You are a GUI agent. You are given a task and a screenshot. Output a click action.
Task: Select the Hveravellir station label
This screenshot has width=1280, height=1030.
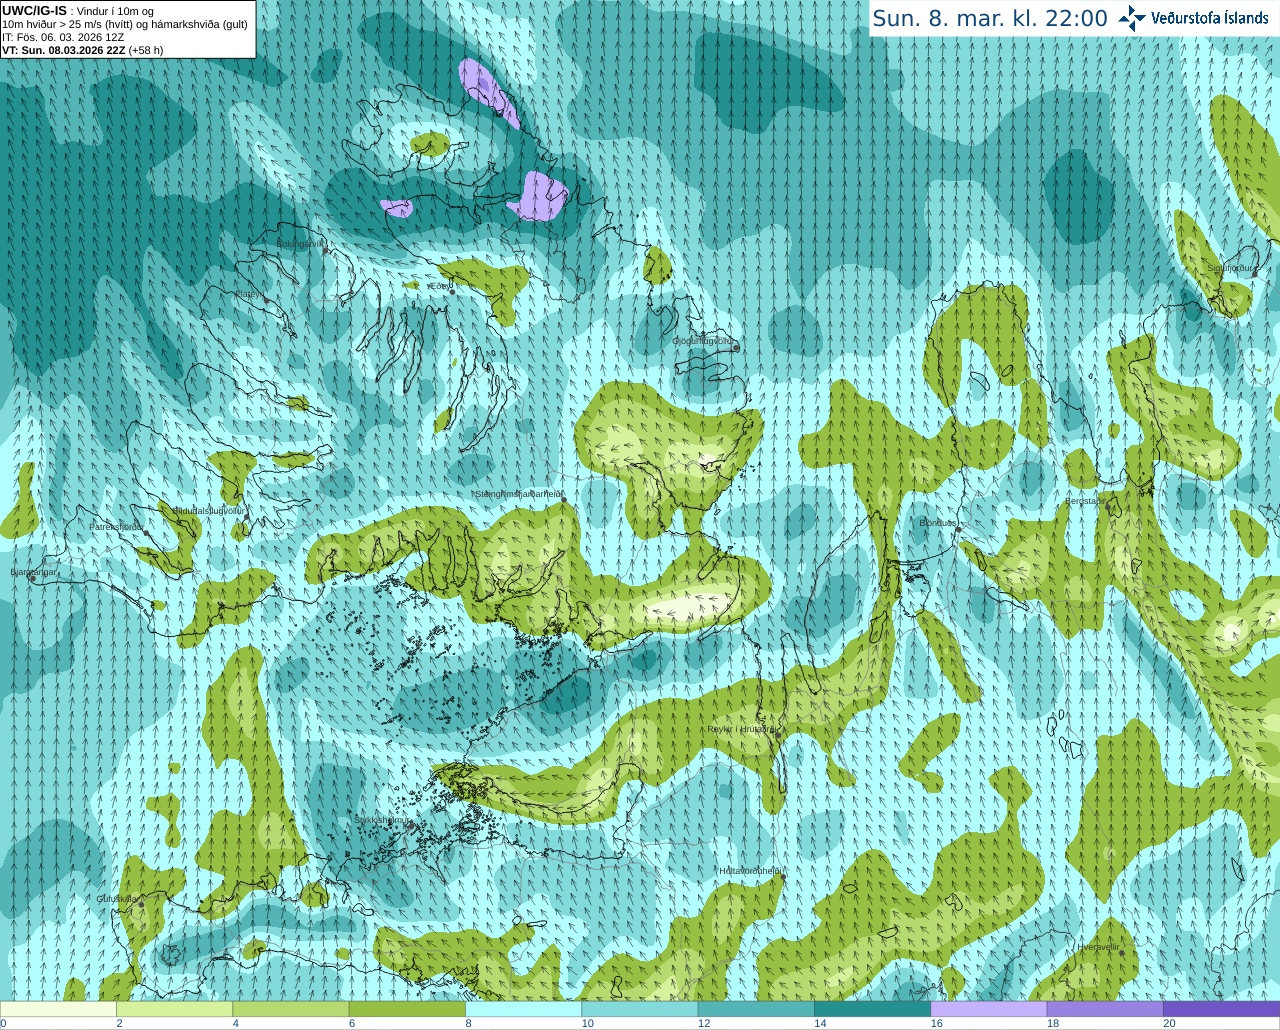(x=1098, y=946)
